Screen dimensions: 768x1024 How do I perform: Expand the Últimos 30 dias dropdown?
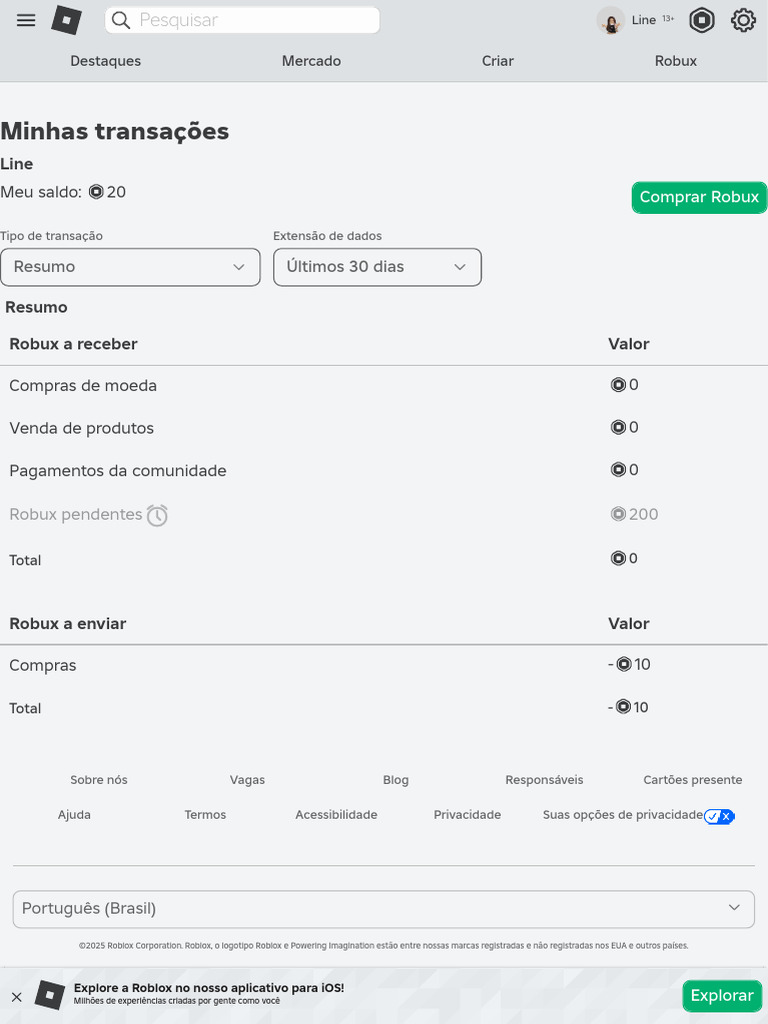point(377,267)
